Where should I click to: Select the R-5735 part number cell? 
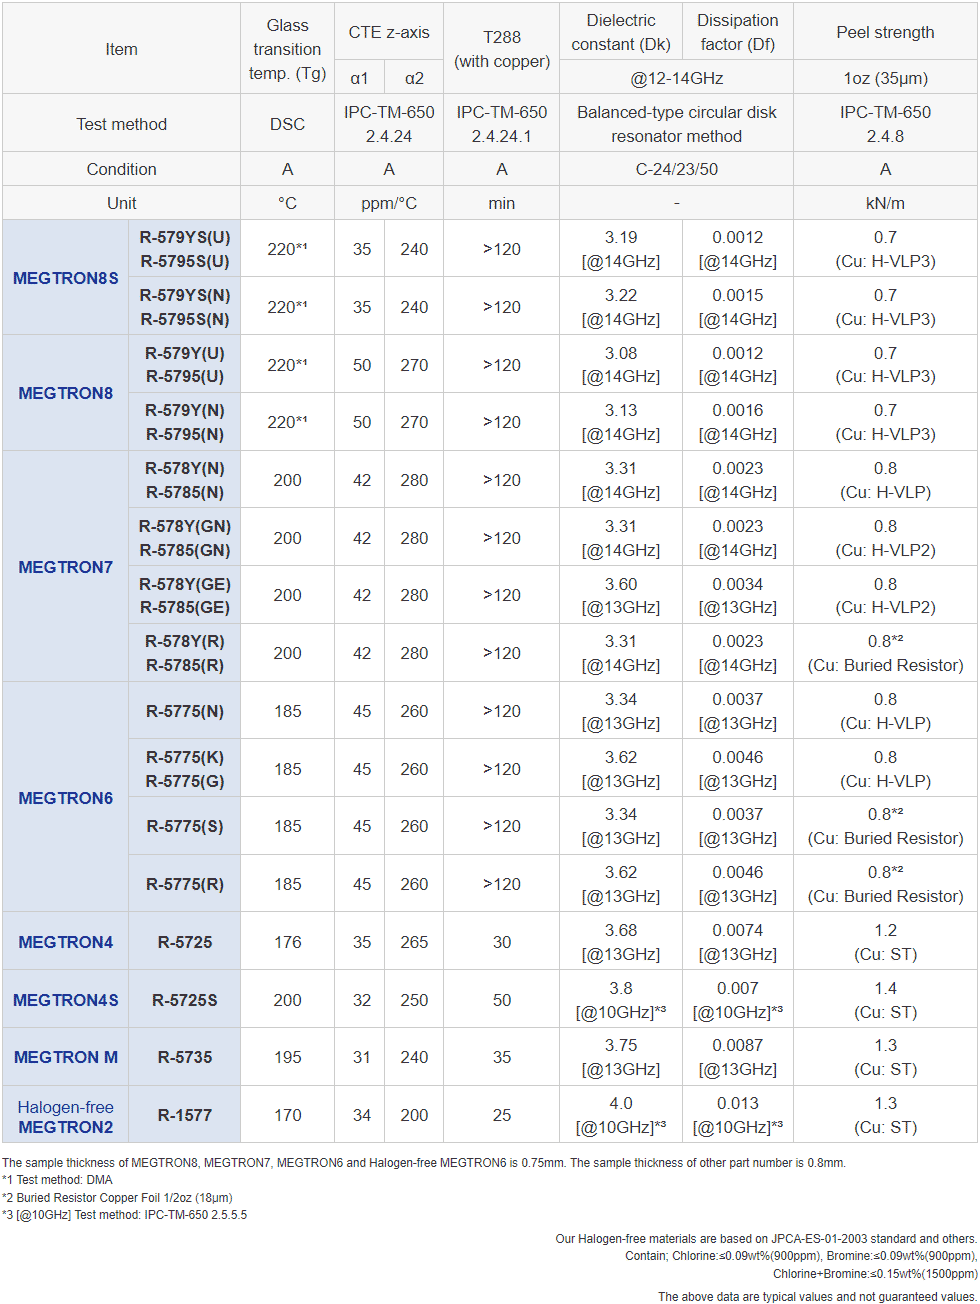[x=185, y=1057]
